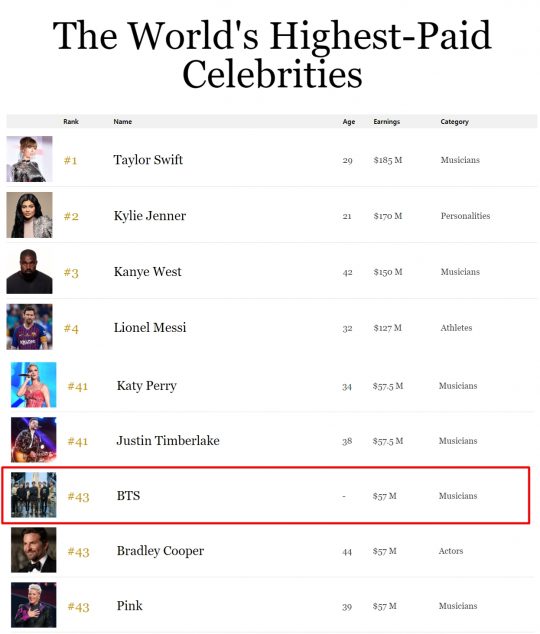Select the BTS group photo thumbnail
The height and width of the screenshot is (634, 540).
tap(34, 495)
